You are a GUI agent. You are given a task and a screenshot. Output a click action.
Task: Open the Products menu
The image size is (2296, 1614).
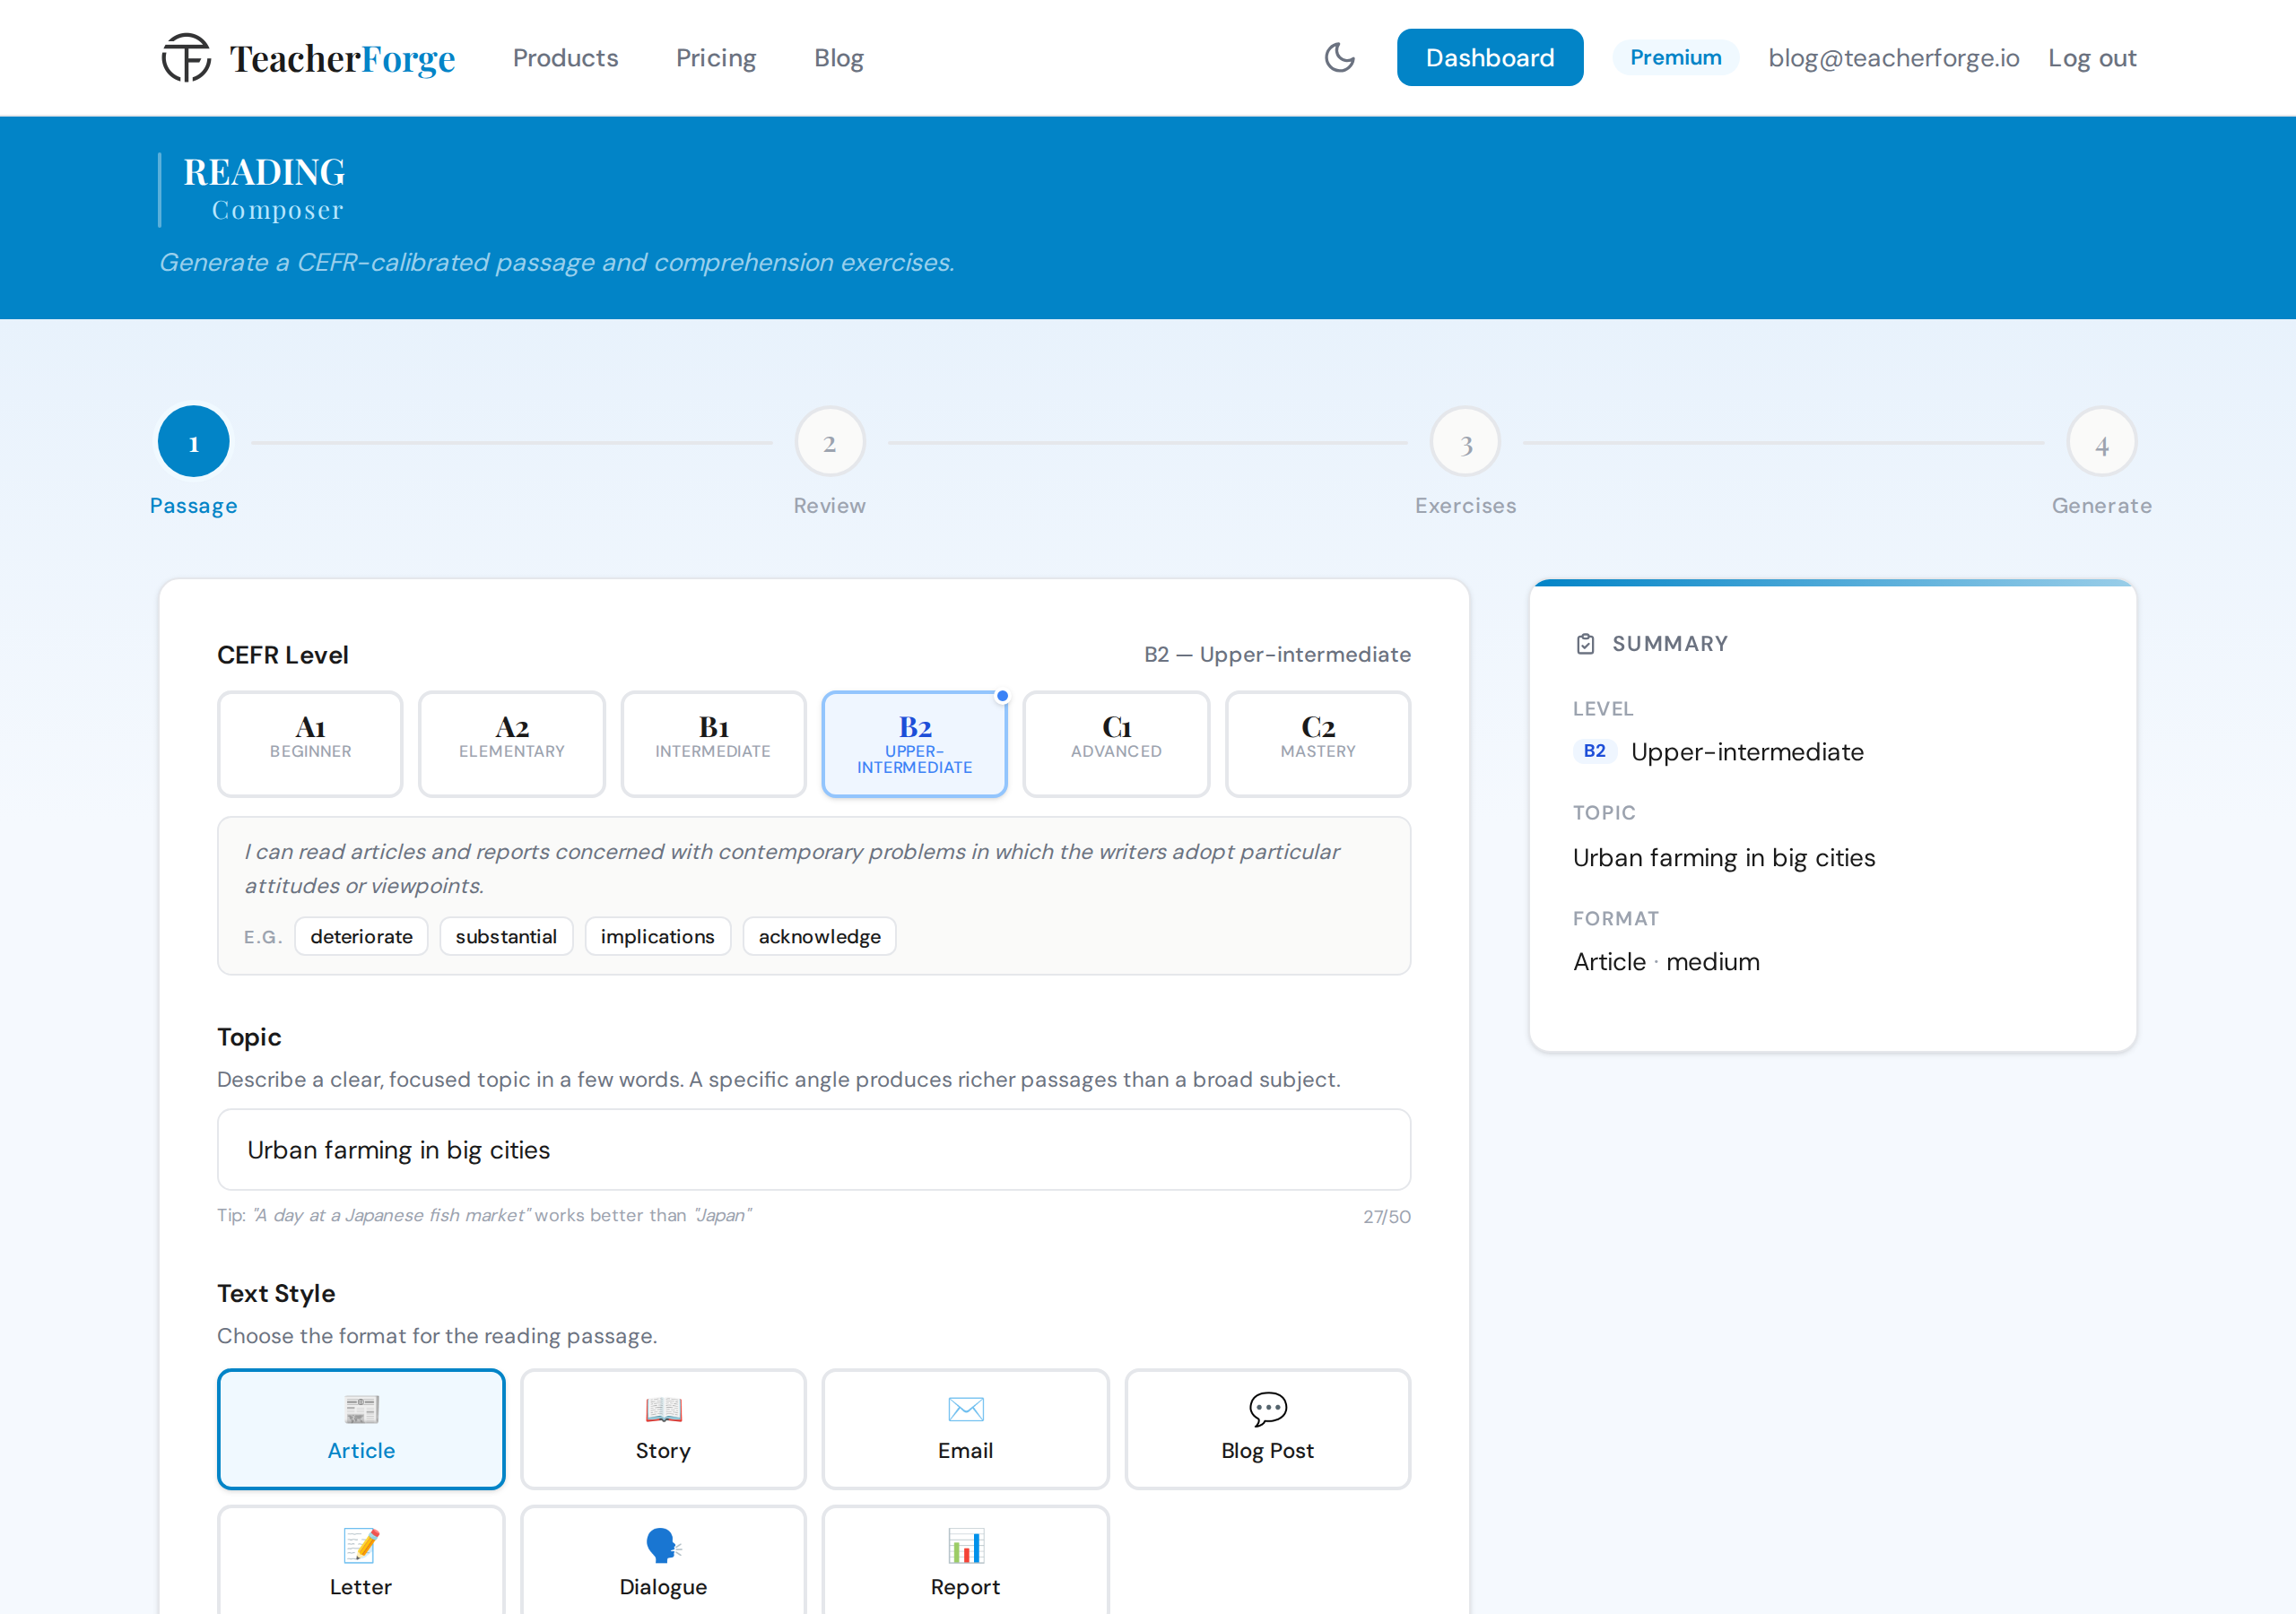(565, 58)
